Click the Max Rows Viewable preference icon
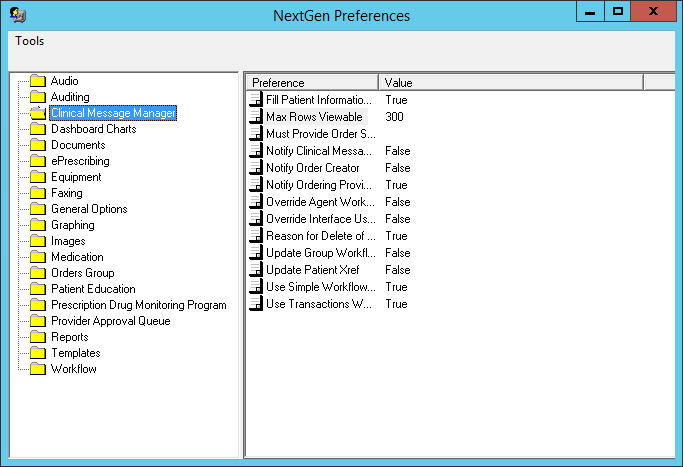The width and height of the screenshot is (683, 467). (x=256, y=117)
